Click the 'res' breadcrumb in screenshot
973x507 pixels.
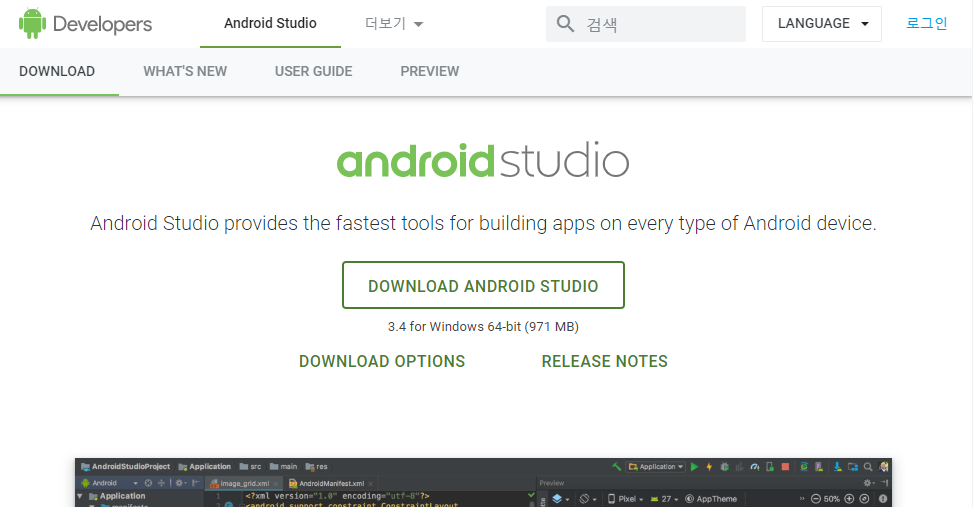[316, 467]
